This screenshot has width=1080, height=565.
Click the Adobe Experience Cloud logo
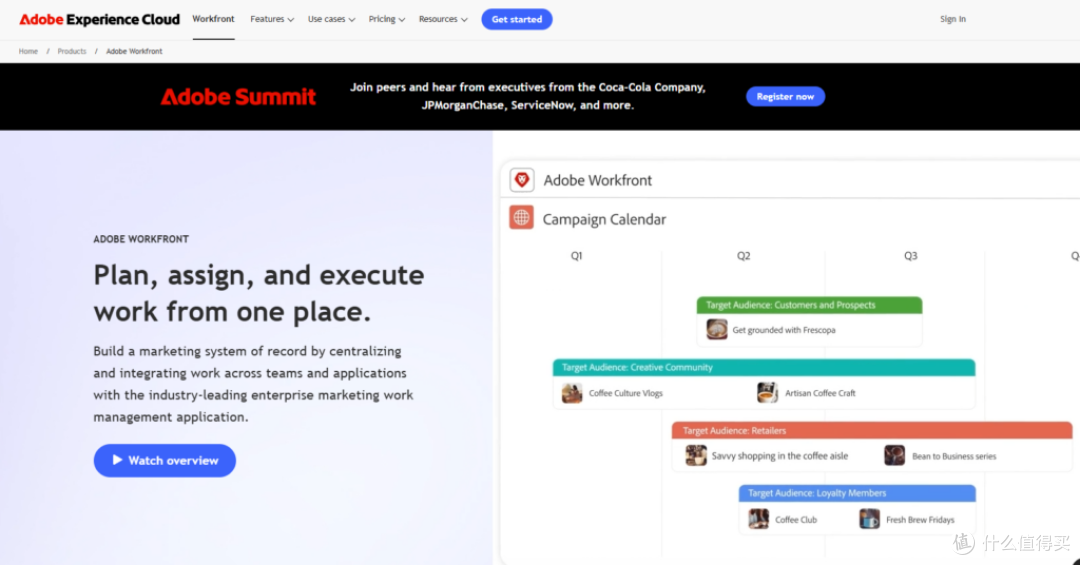click(x=99, y=19)
